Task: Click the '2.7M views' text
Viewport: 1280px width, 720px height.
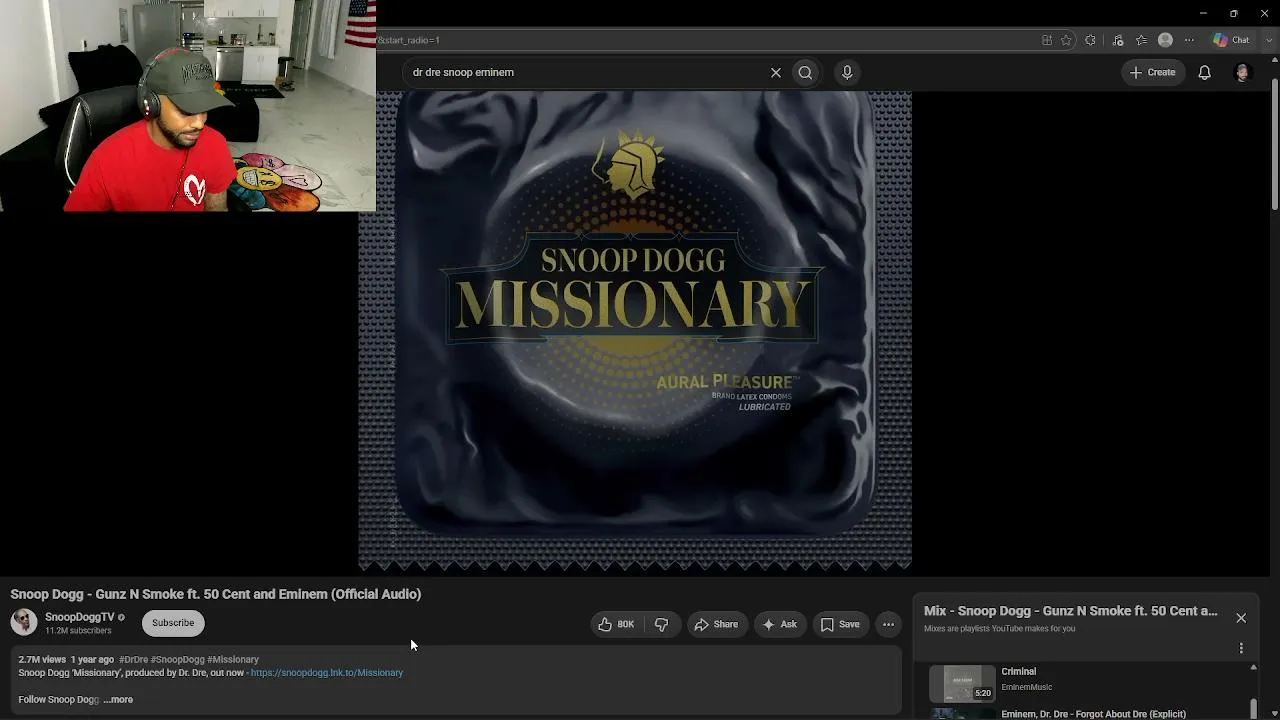Action: [42, 660]
